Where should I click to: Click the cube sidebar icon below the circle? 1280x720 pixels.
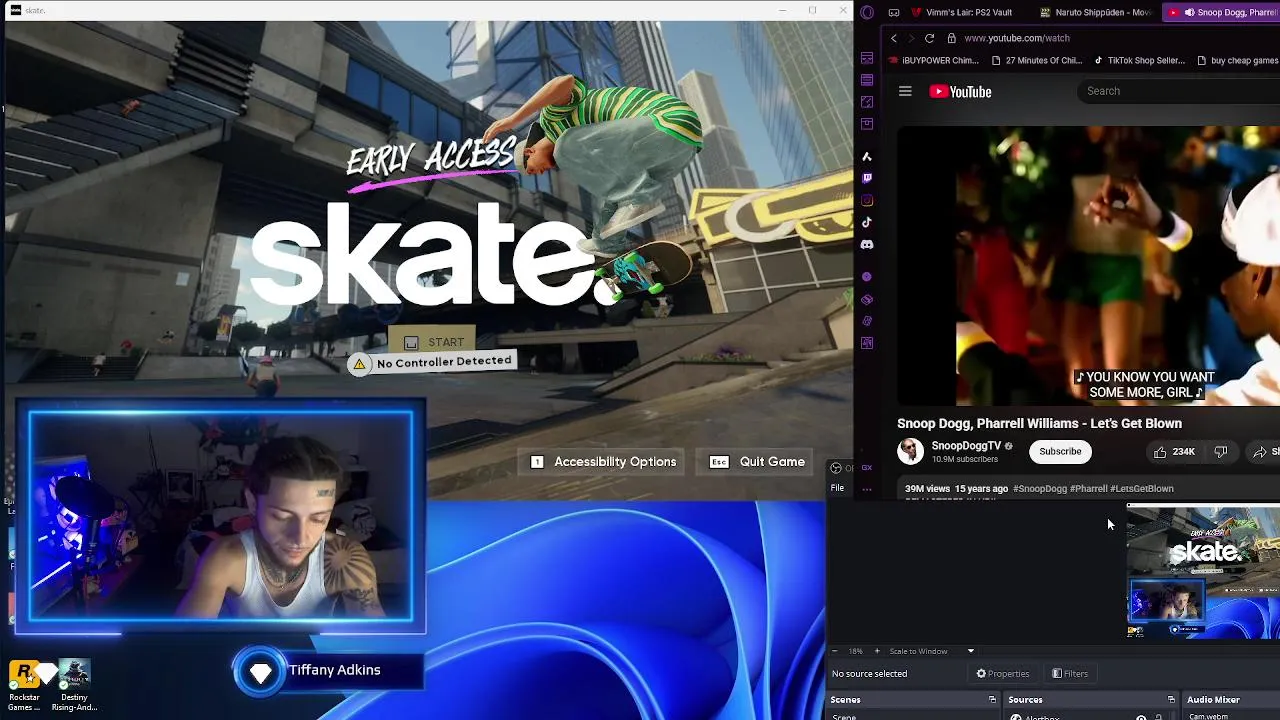click(867, 299)
